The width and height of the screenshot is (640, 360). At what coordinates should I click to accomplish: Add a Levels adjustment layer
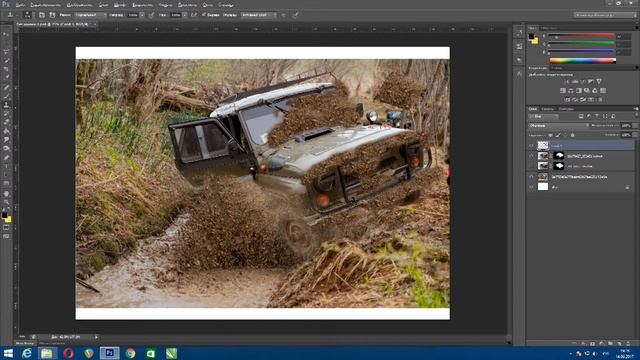[x=575, y=82]
